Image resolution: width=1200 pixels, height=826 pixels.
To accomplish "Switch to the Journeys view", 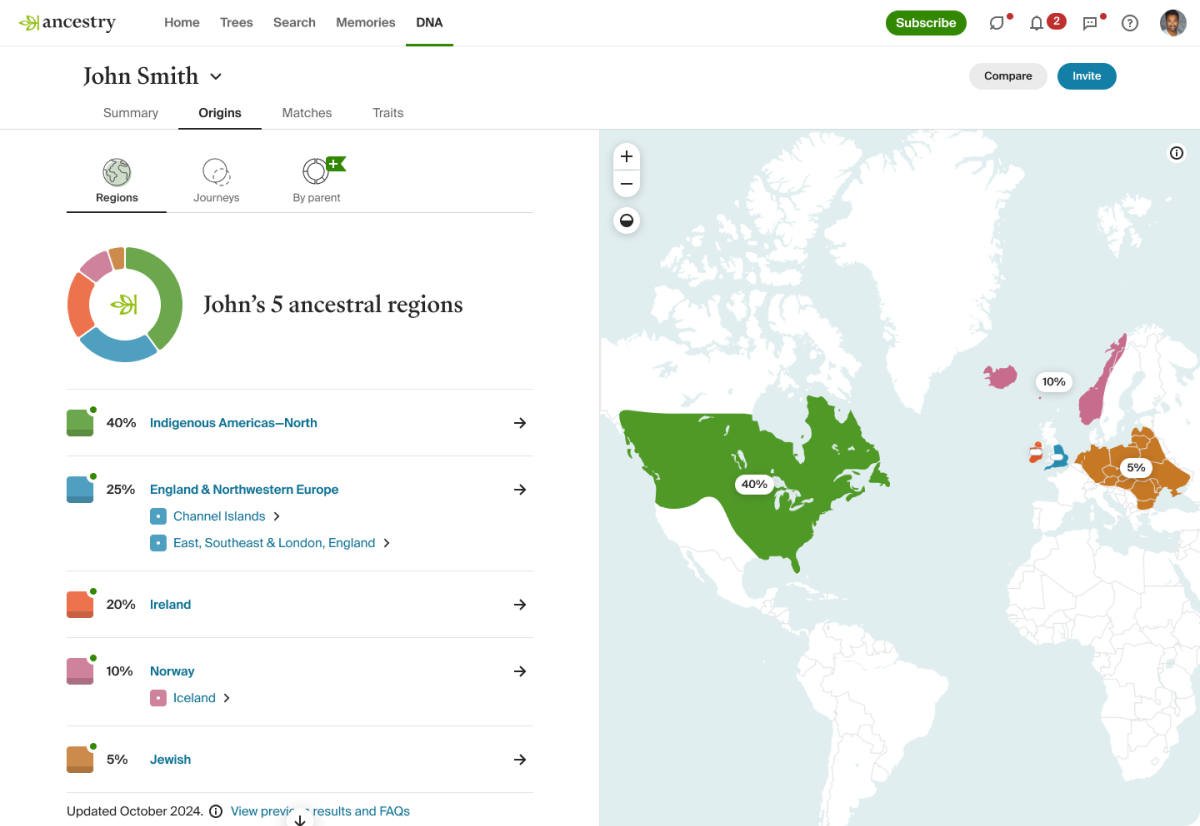I will pos(216,181).
